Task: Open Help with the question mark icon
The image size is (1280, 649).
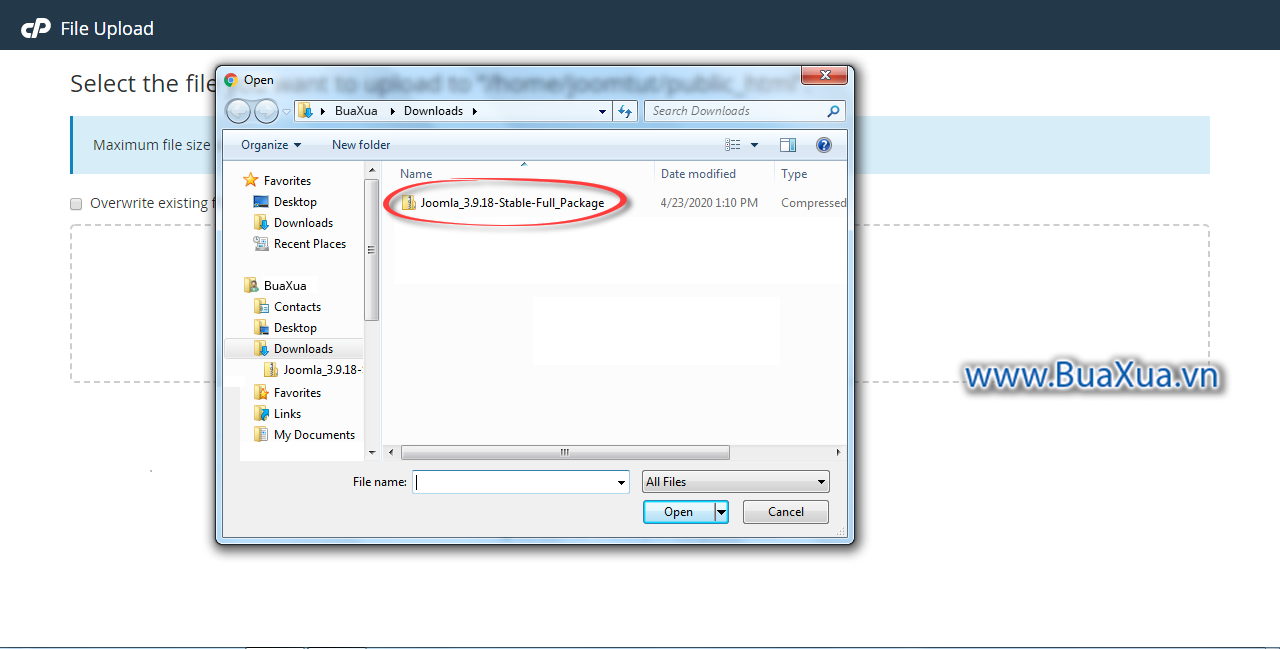Action: (x=824, y=145)
